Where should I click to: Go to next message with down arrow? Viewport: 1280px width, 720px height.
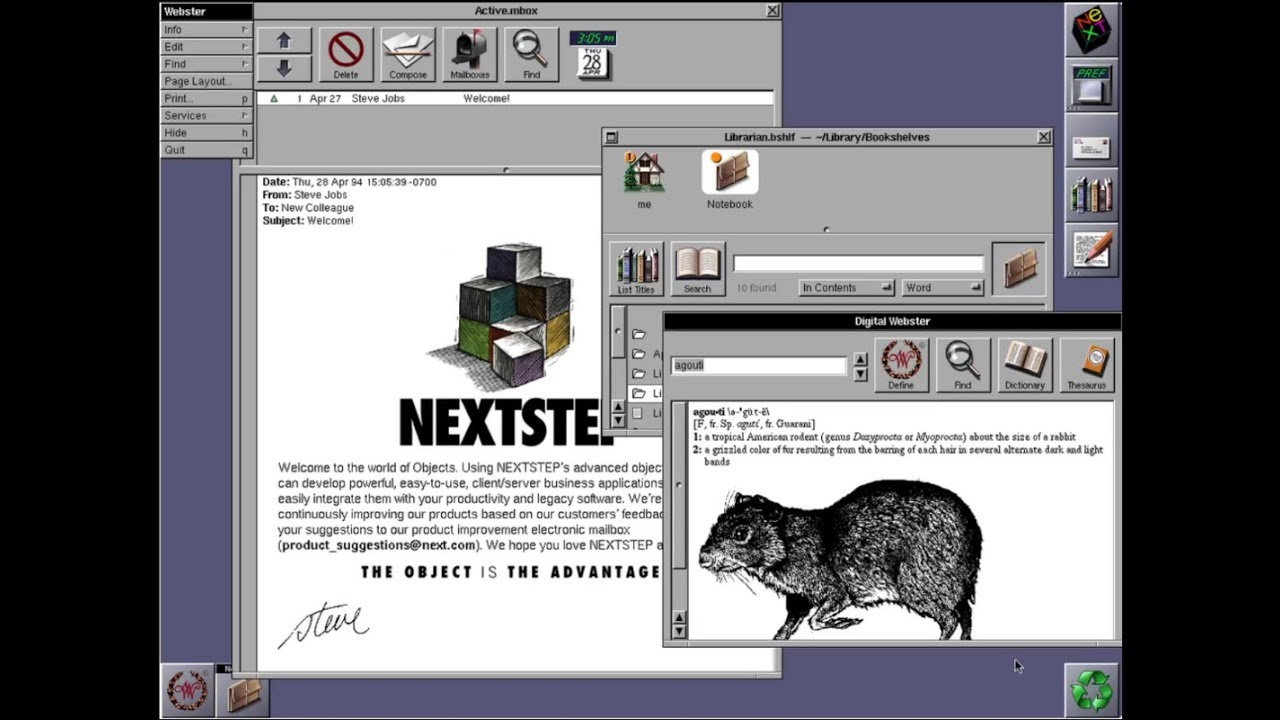[x=284, y=68]
